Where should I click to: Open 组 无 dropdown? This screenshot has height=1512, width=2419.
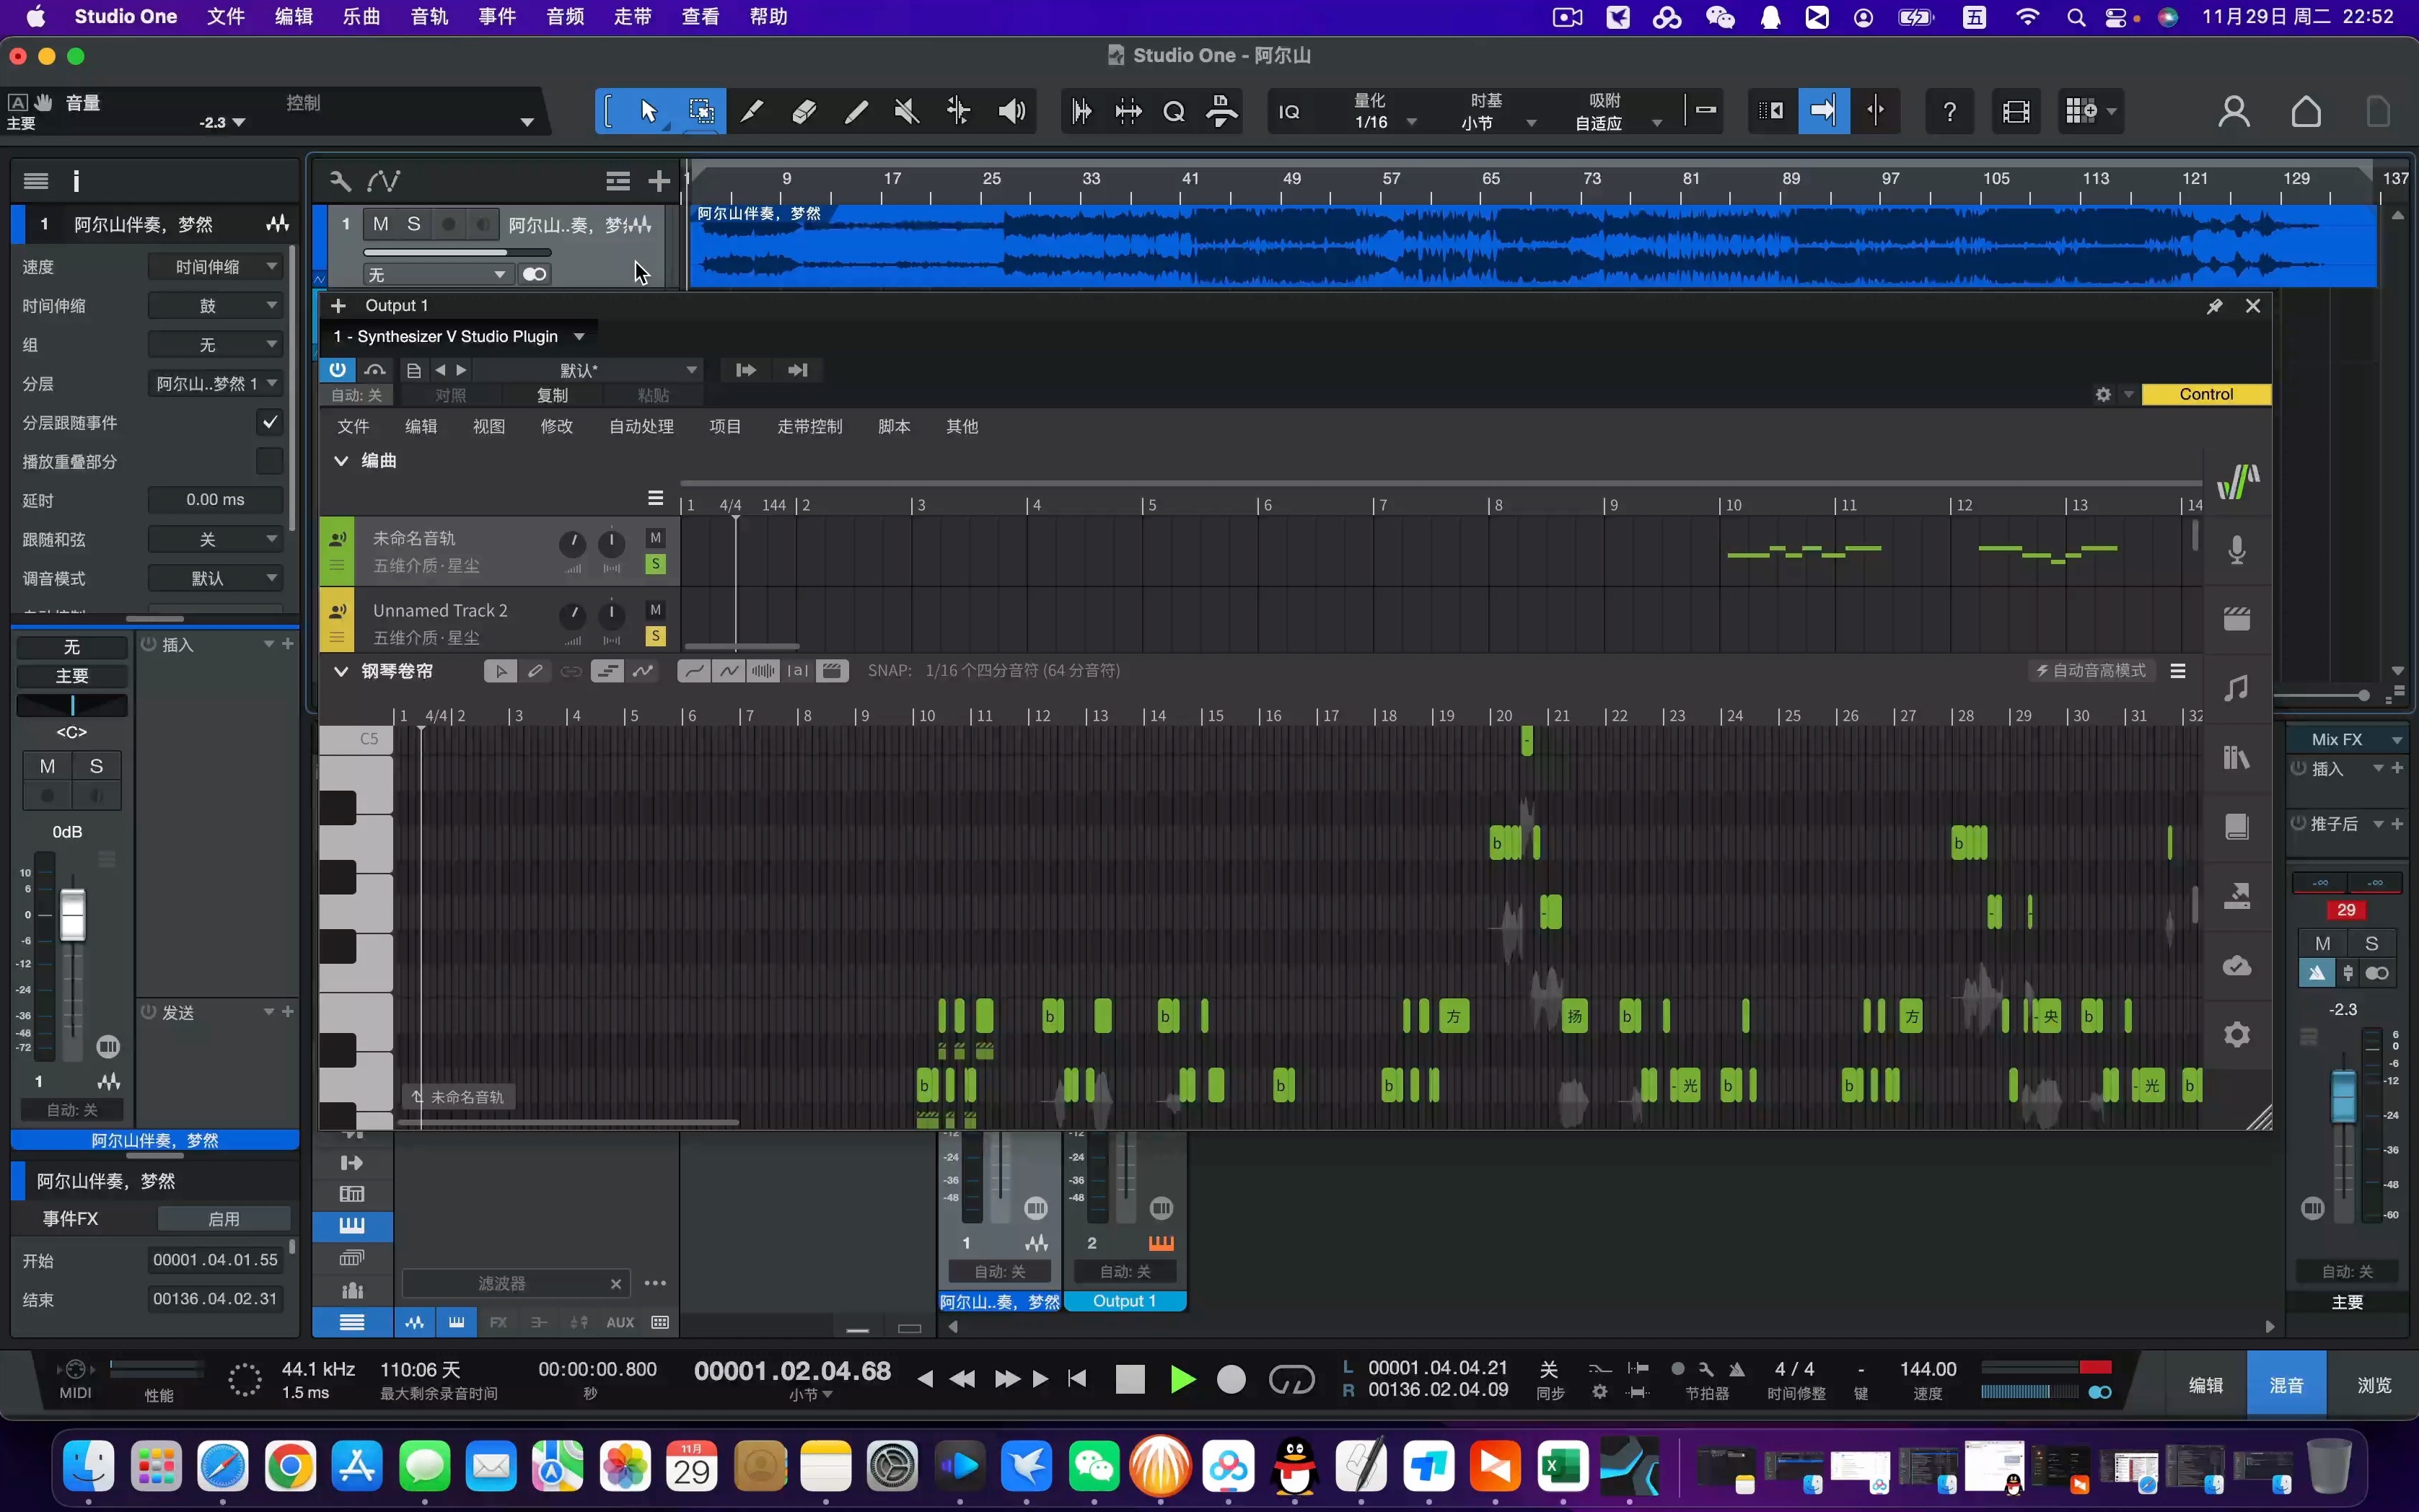(216, 345)
